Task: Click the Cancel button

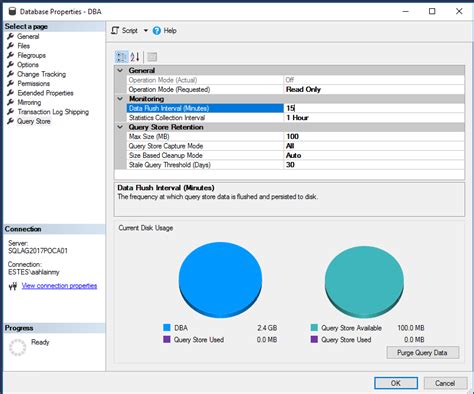Action: [x=445, y=383]
